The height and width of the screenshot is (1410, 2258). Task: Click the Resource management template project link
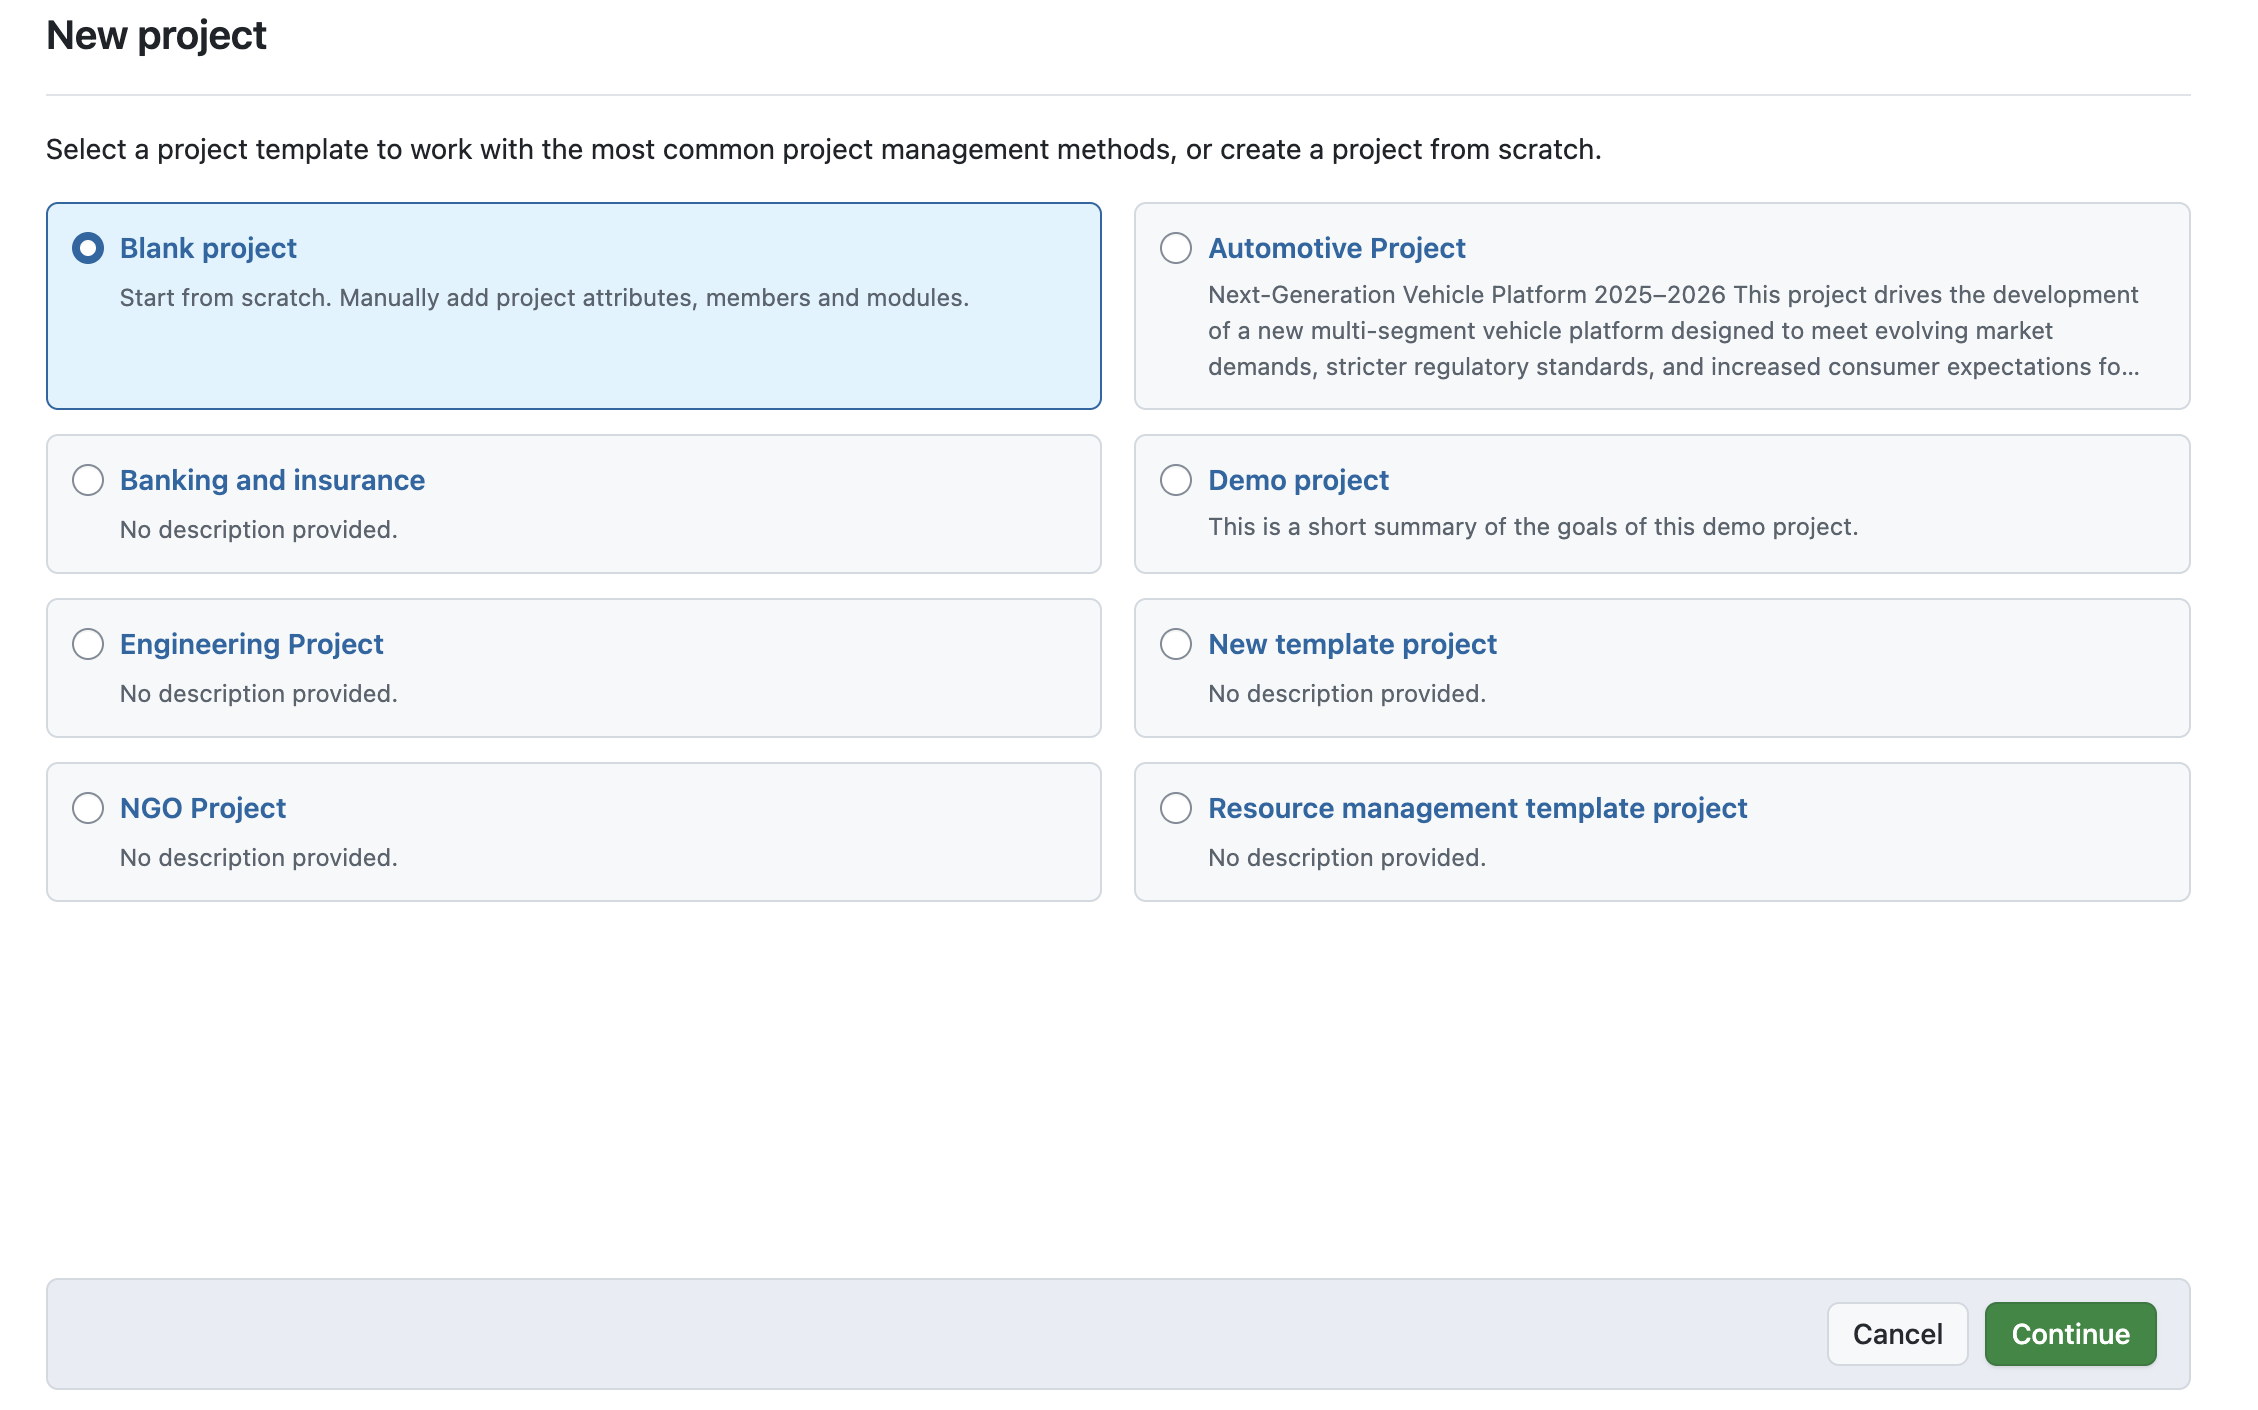(x=1477, y=808)
